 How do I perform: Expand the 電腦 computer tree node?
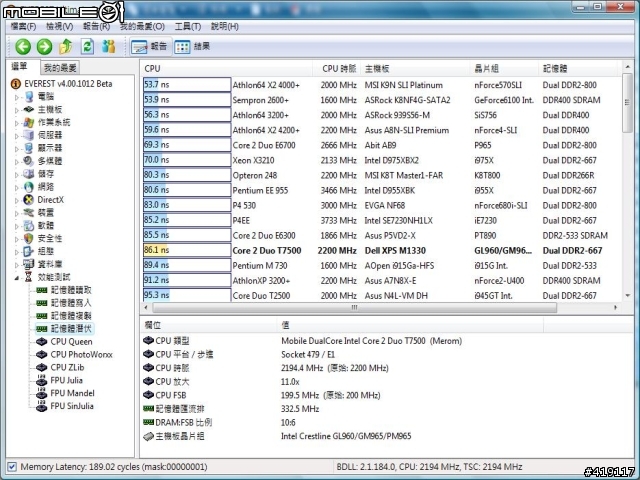tap(17, 97)
